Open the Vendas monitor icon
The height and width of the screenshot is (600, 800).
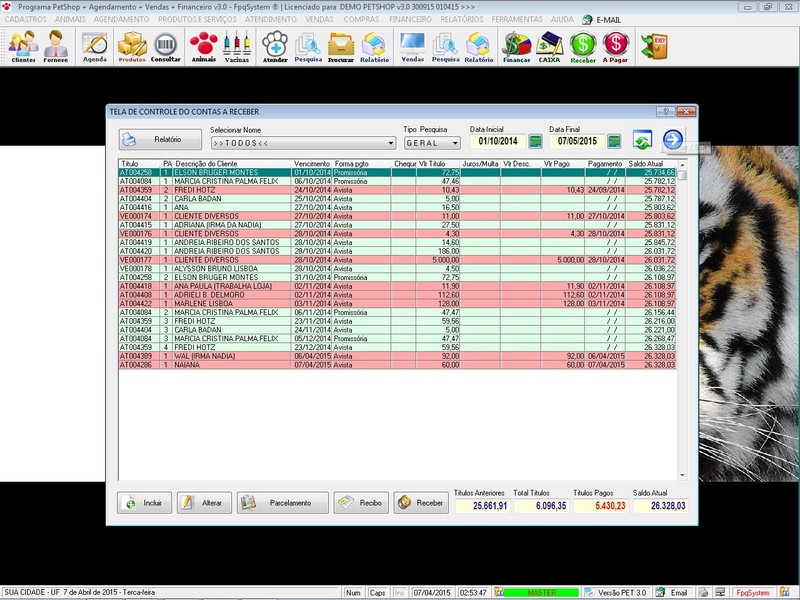[x=413, y=46]
